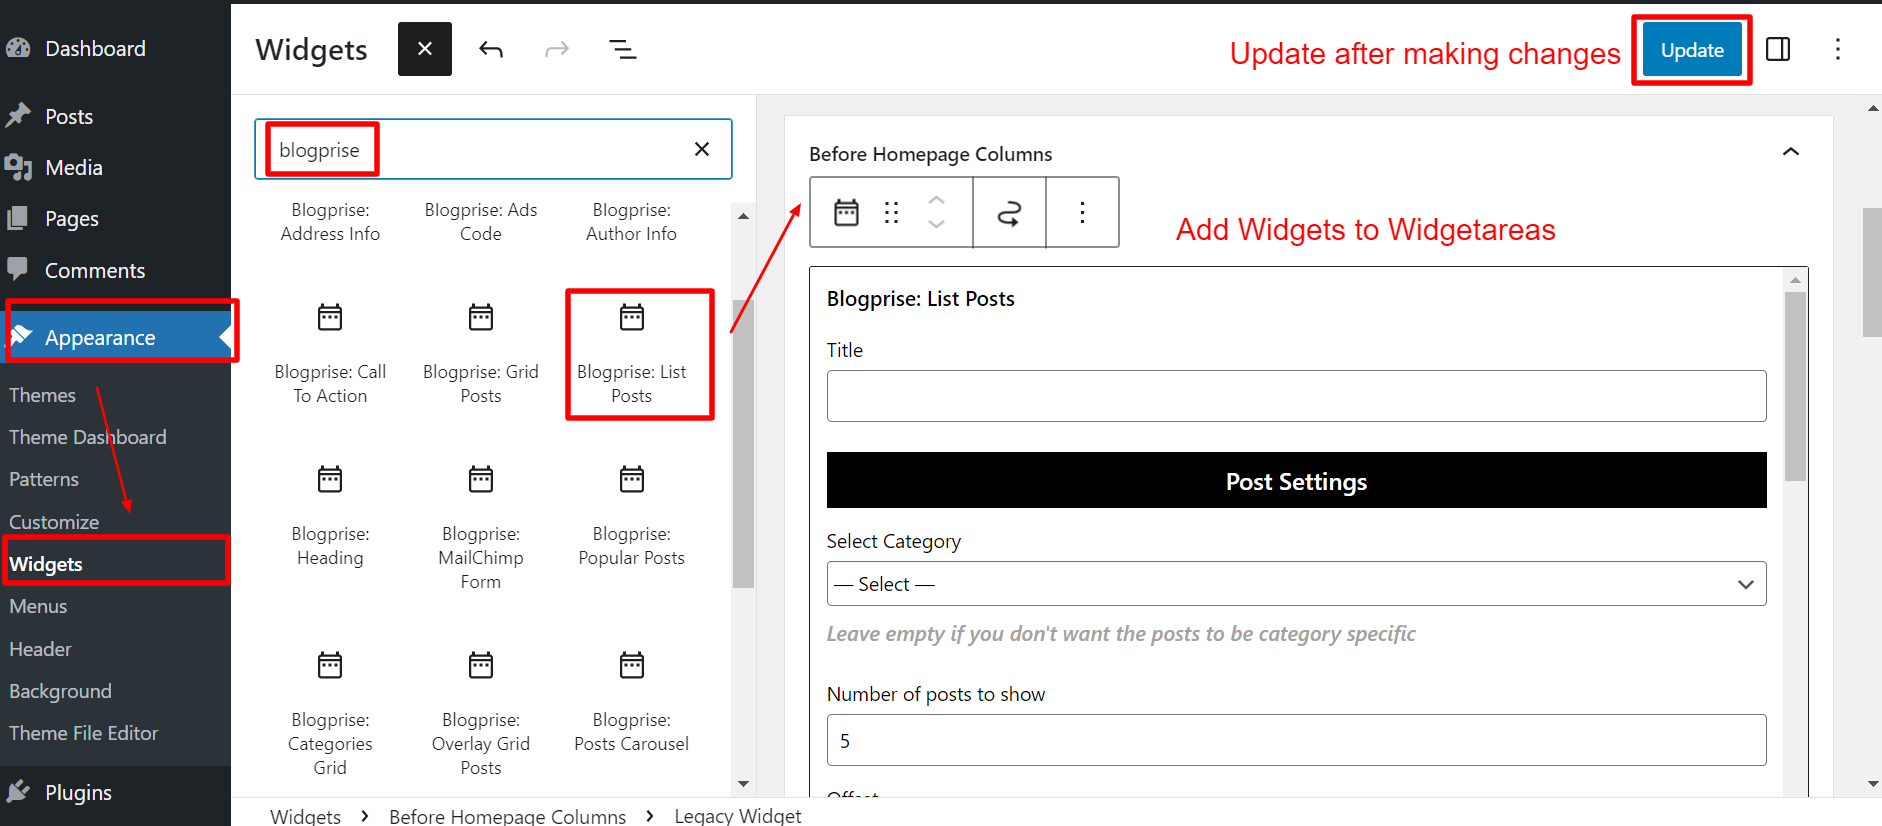Image resolution: width=1882 pixels, height=826 pixels.
Task: Insert the Blogprise: Popular Posts widget
Action: [632, 516]
